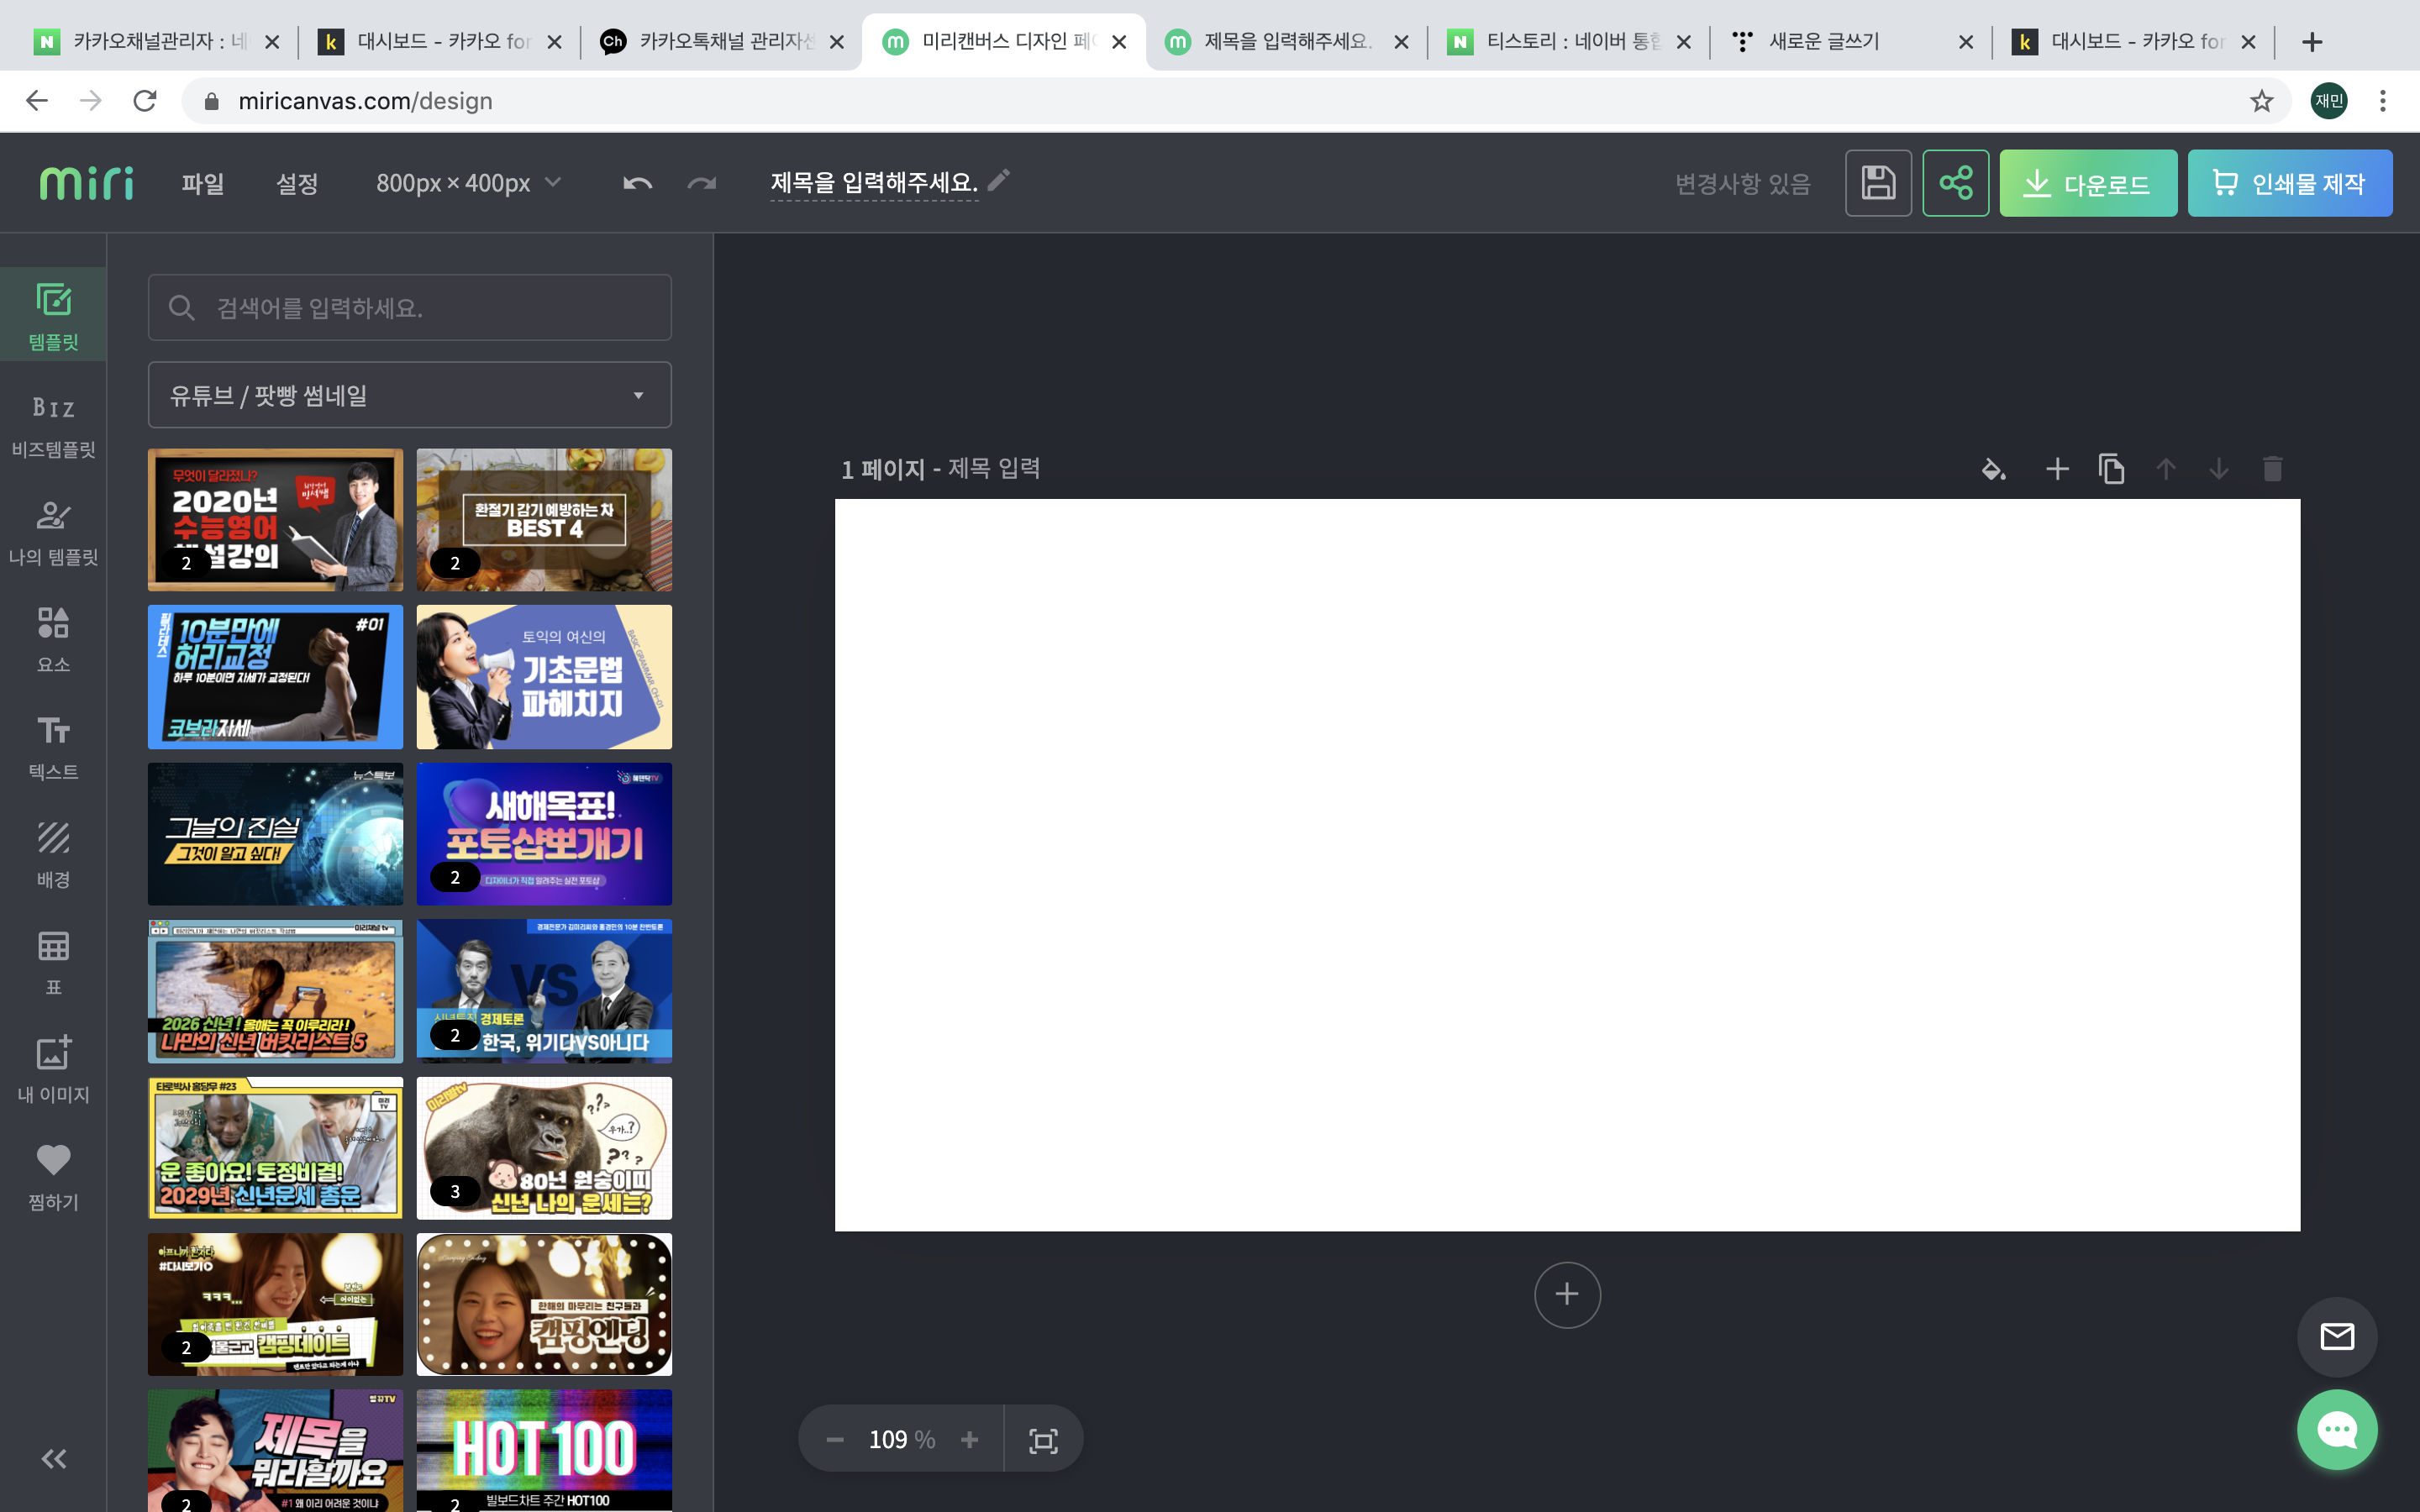The height and width of the screenshot is (1512, 2420).
Task: Click the undo arrow icon
Action: click(637, 183)
